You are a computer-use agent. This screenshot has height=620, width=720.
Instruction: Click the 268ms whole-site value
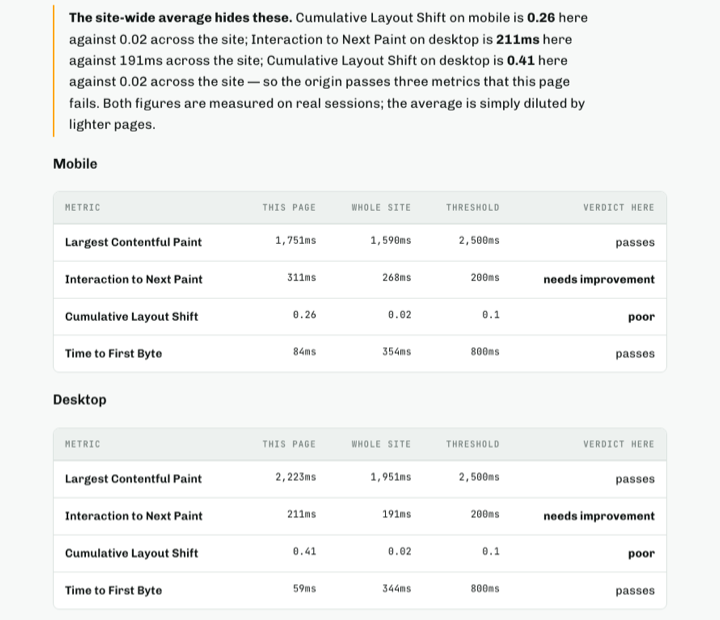click(x=397, y=278)
